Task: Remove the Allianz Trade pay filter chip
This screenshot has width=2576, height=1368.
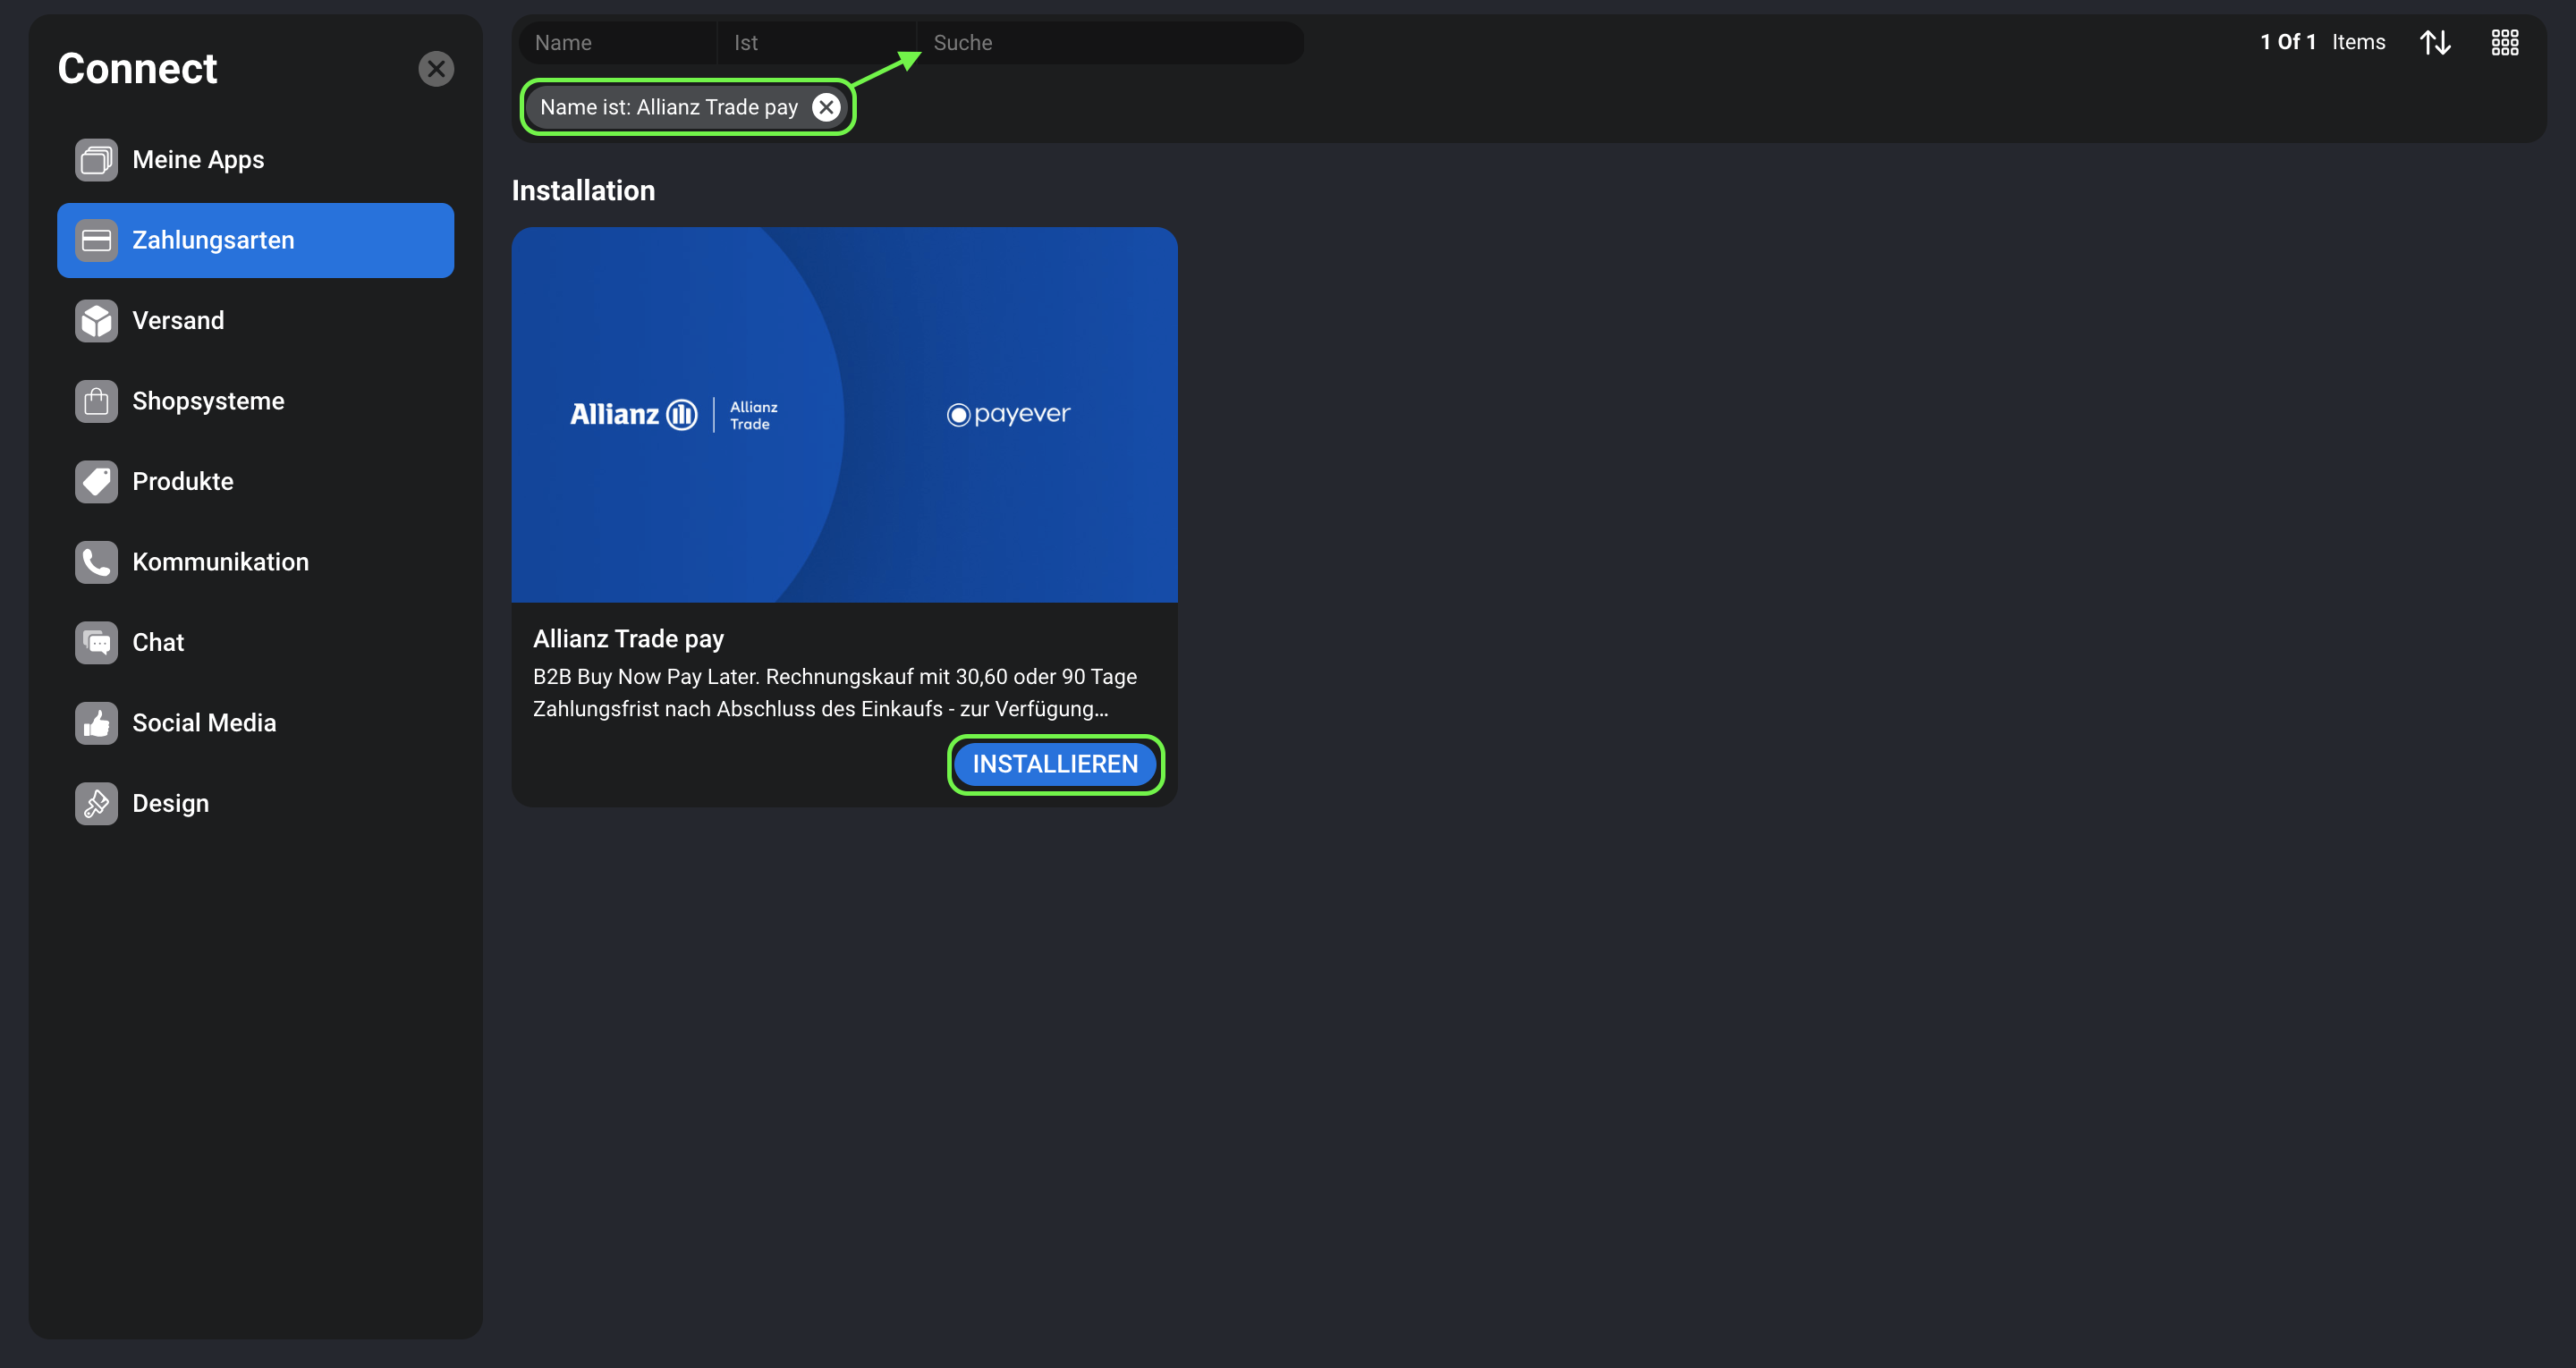Action: 826,107
